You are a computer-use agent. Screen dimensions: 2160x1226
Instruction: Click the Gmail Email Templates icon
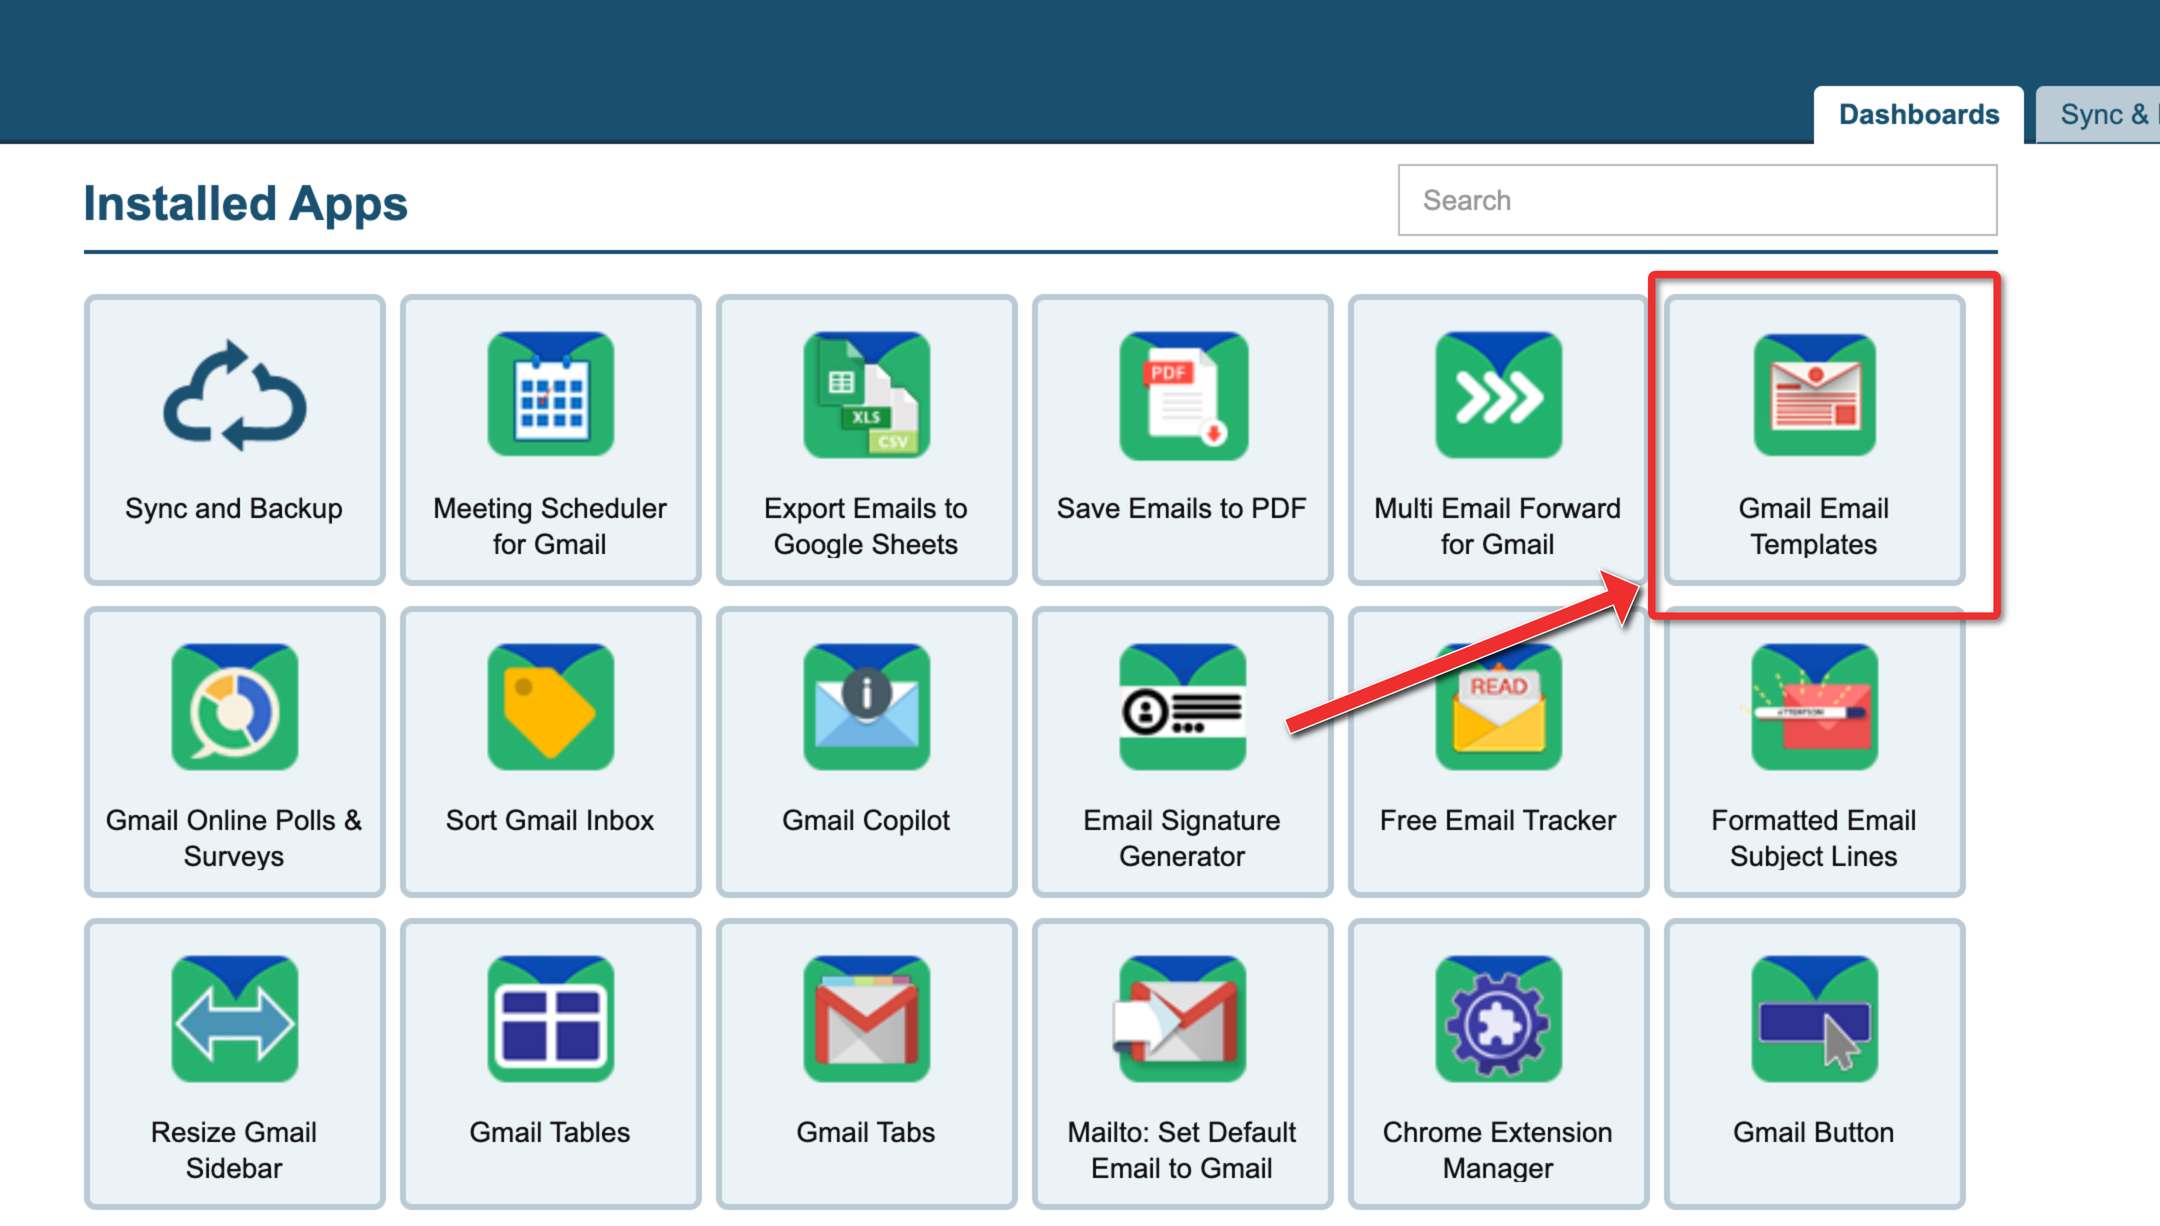point(1815,395)
